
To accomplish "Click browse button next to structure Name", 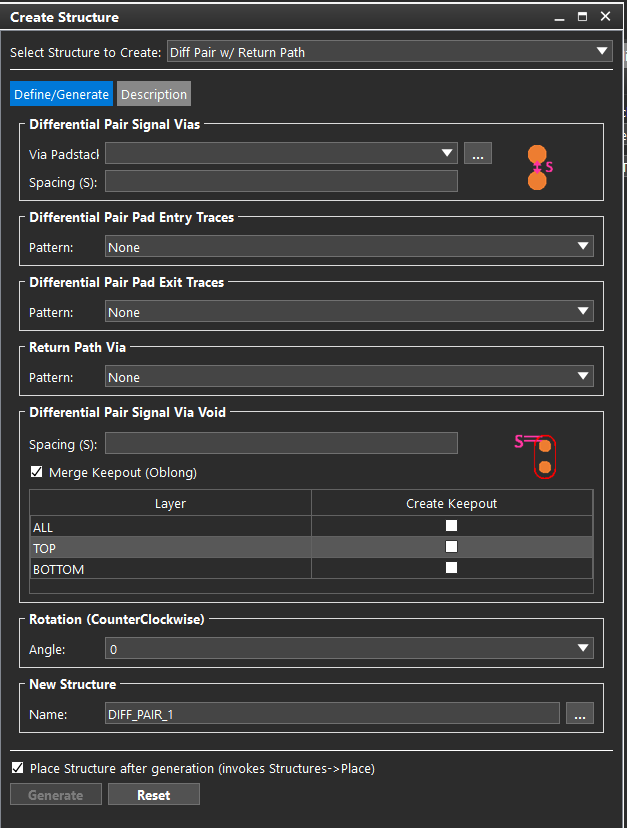I will pos(580,713).
